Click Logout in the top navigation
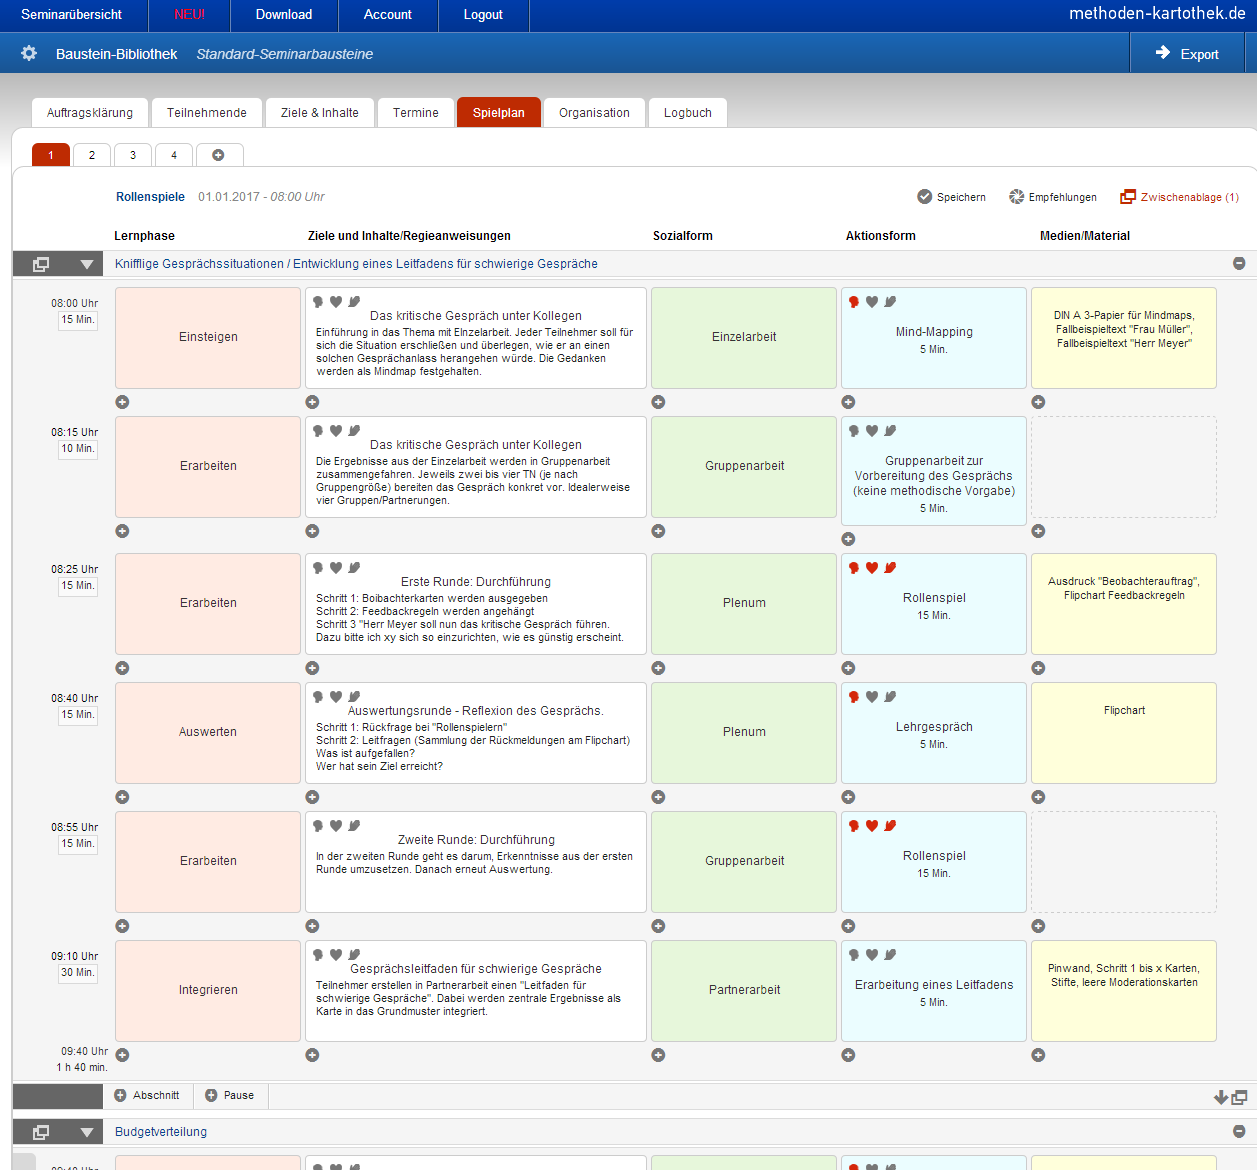 click(483, 15)
